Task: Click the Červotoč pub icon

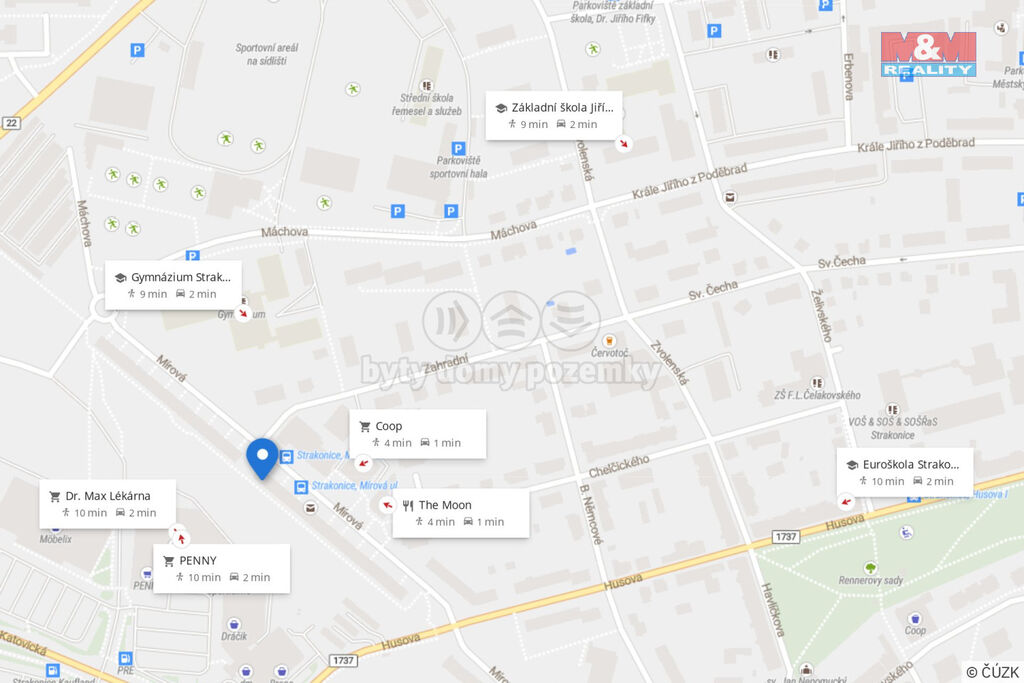Action: [x=609, y=341]
